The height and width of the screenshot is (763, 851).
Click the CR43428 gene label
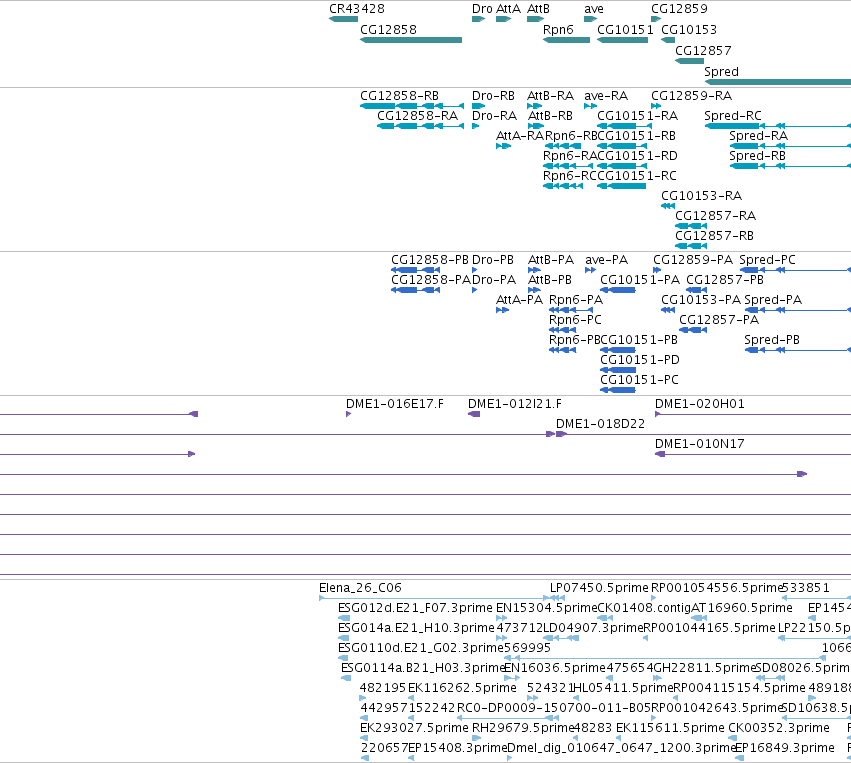[x=357, y=9]
